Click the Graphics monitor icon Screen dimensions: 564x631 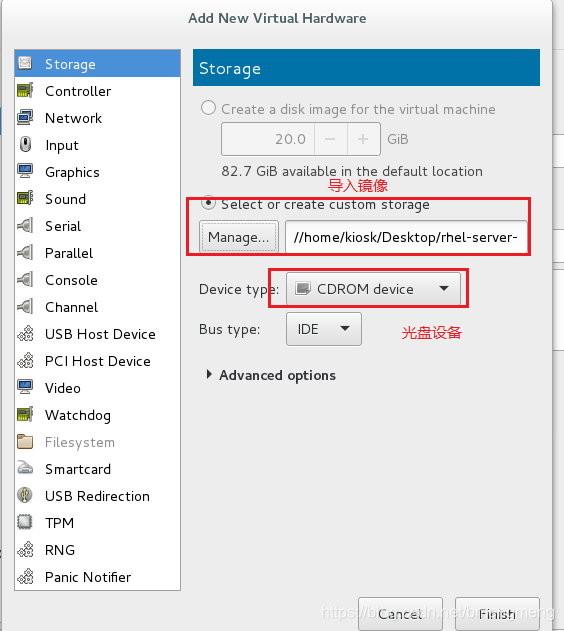point(25,171)
